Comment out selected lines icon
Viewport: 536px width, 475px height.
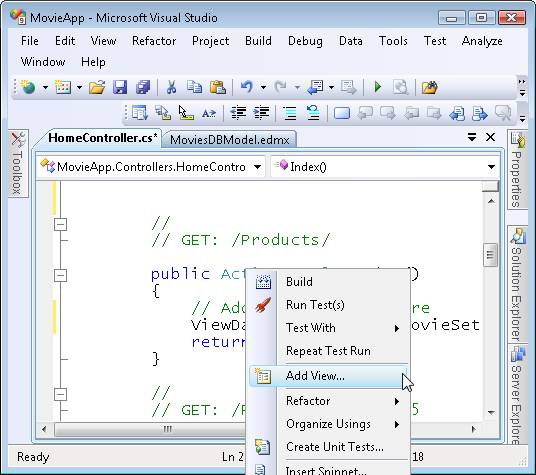pos(290,113)
